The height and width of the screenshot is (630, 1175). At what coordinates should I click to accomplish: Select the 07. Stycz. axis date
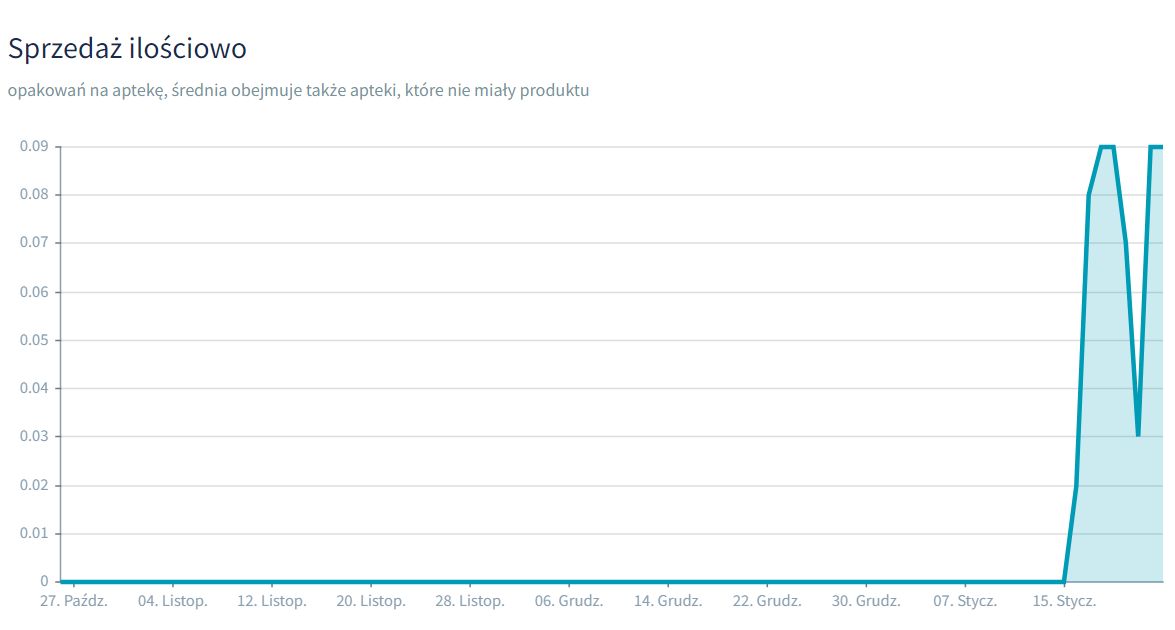tap(964, 602)
